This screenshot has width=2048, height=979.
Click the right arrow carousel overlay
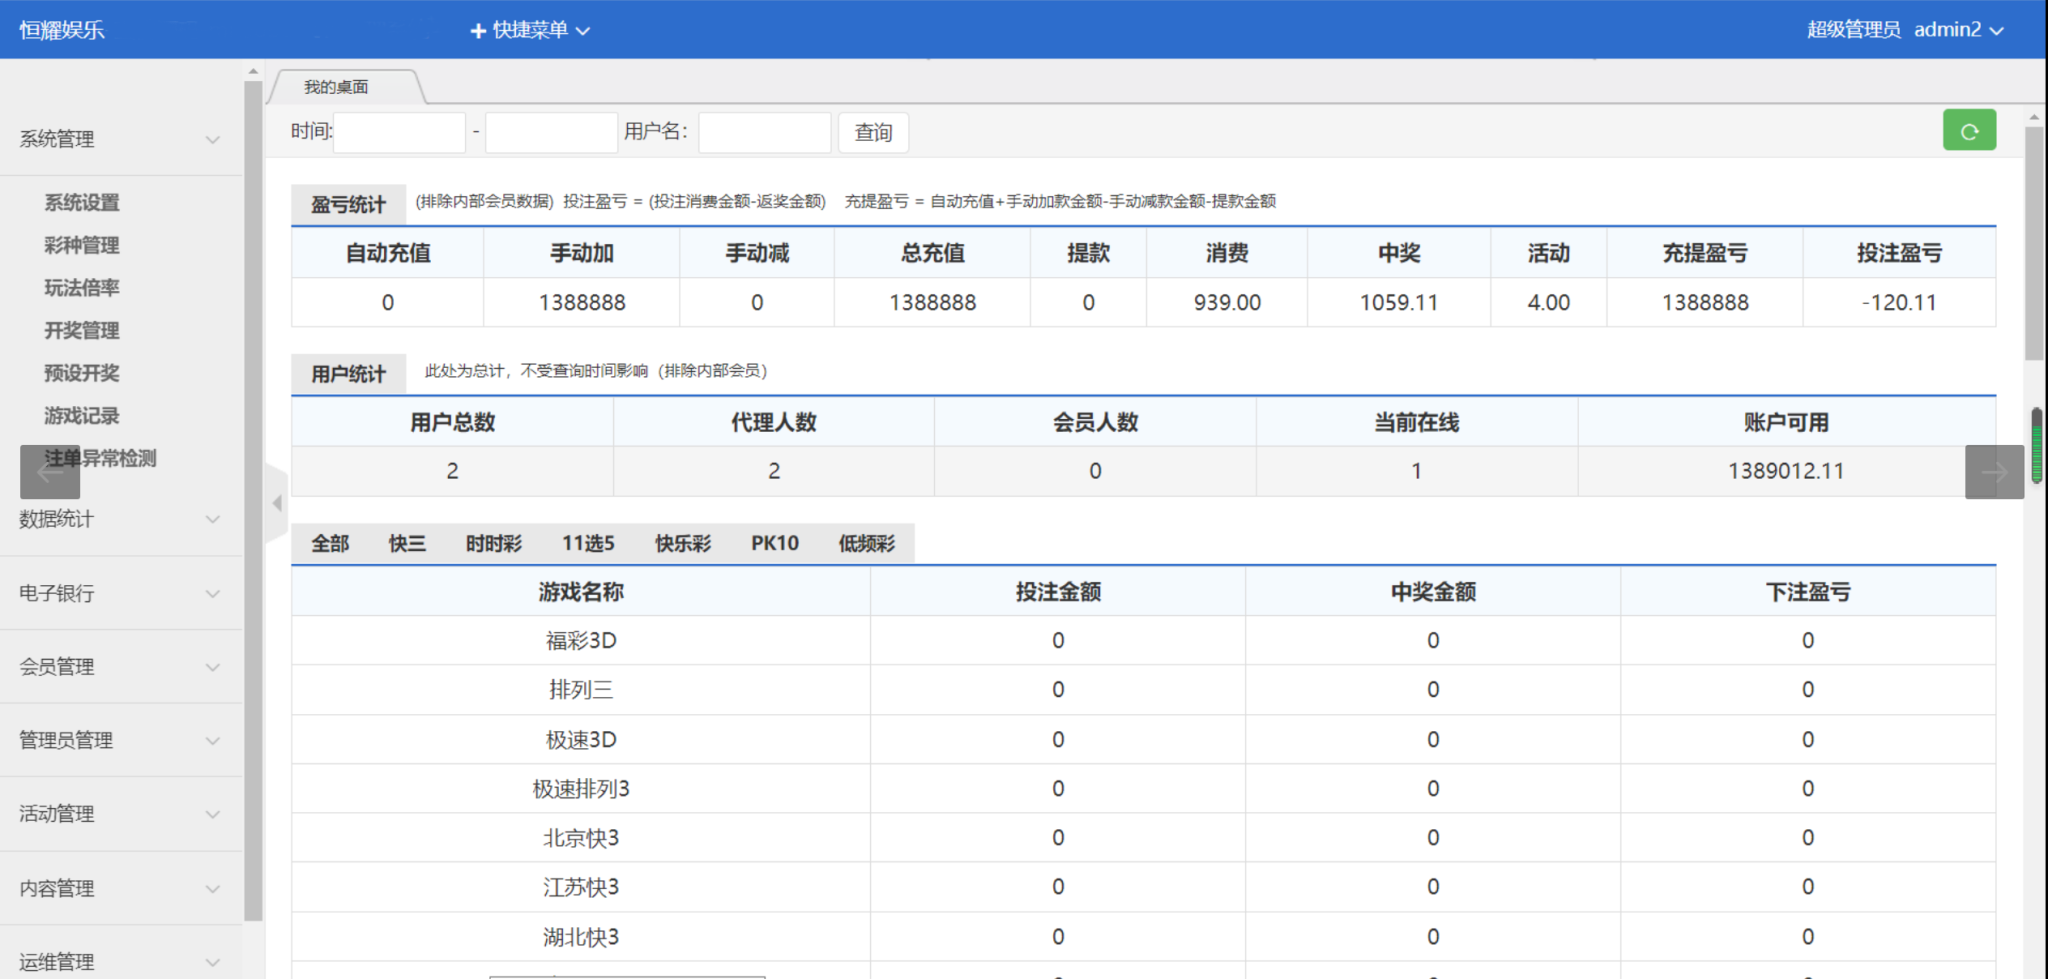1994,472
